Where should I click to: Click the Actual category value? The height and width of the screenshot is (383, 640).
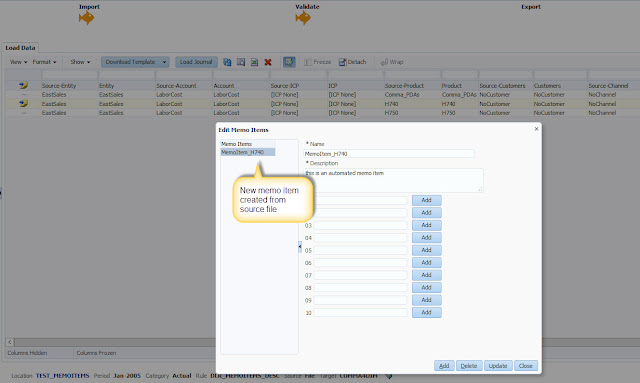tap(182, 376)
